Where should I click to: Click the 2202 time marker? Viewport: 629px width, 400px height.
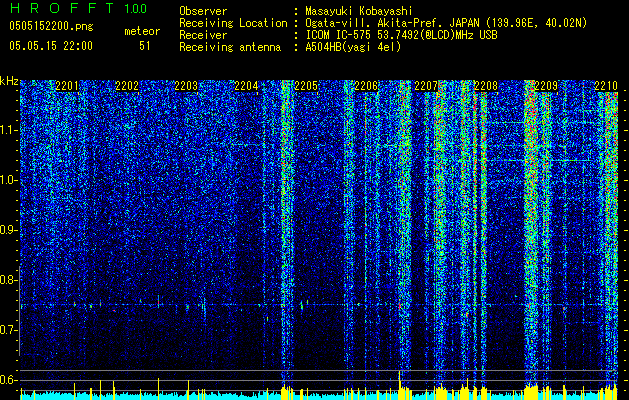pos(127,86)
